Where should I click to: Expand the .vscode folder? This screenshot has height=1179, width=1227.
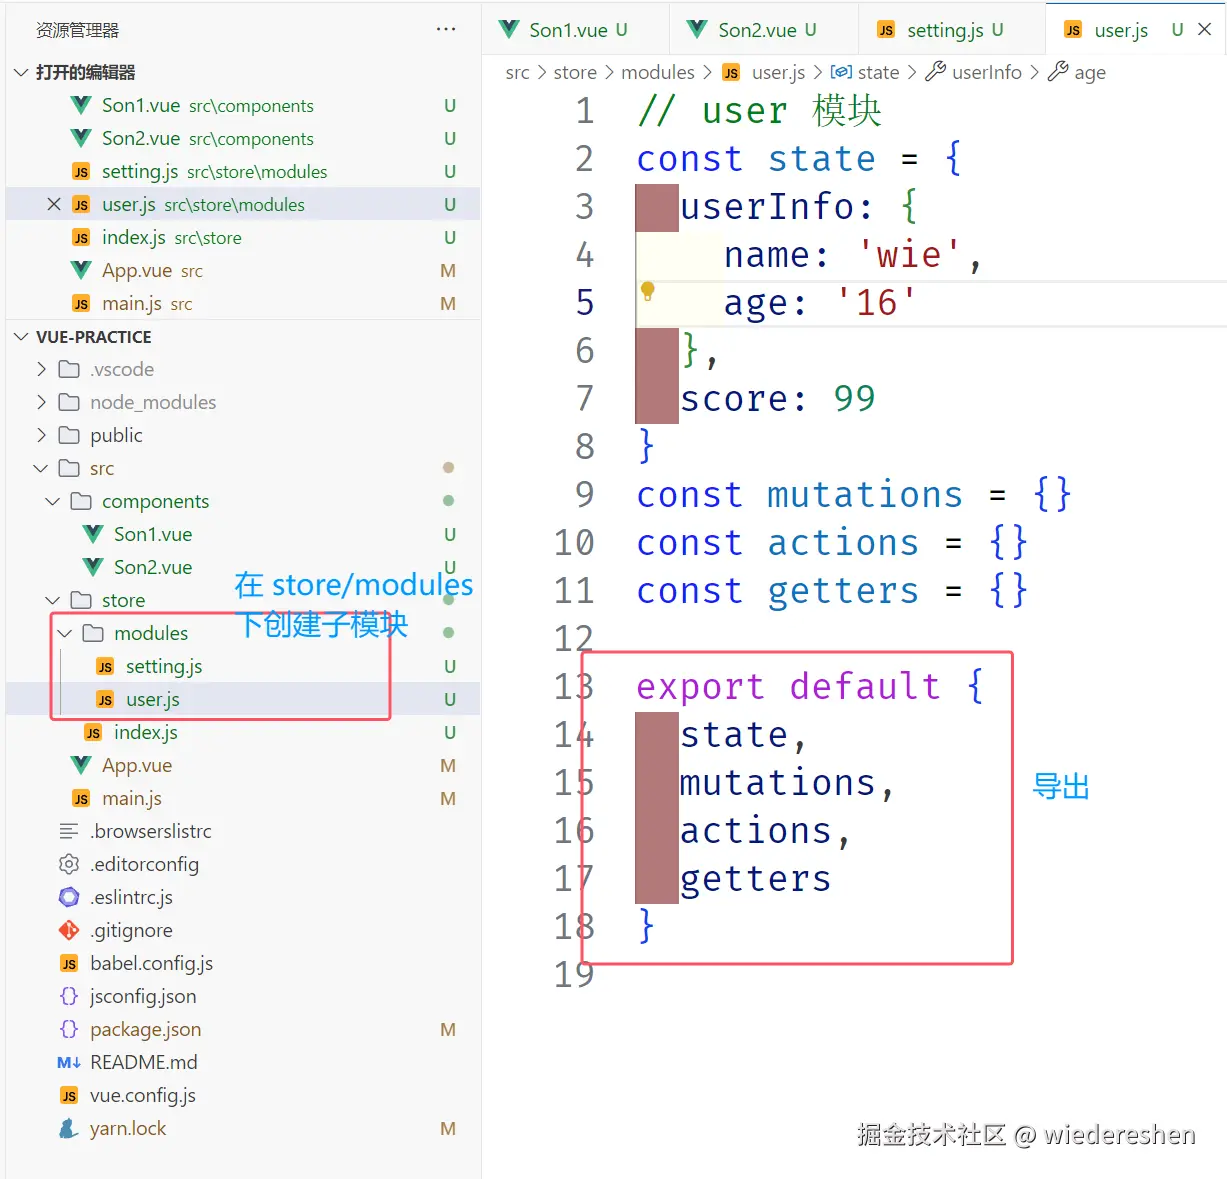pyautogui.click(x=41, y=369)
